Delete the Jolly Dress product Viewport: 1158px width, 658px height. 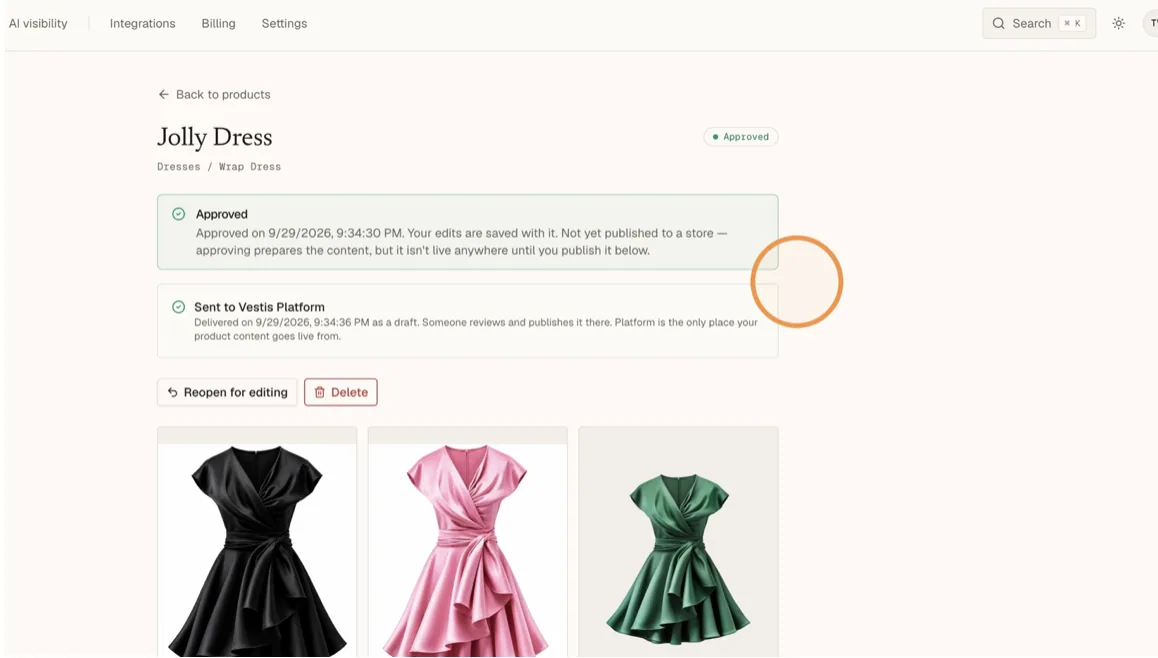click(x=340, y=392)
